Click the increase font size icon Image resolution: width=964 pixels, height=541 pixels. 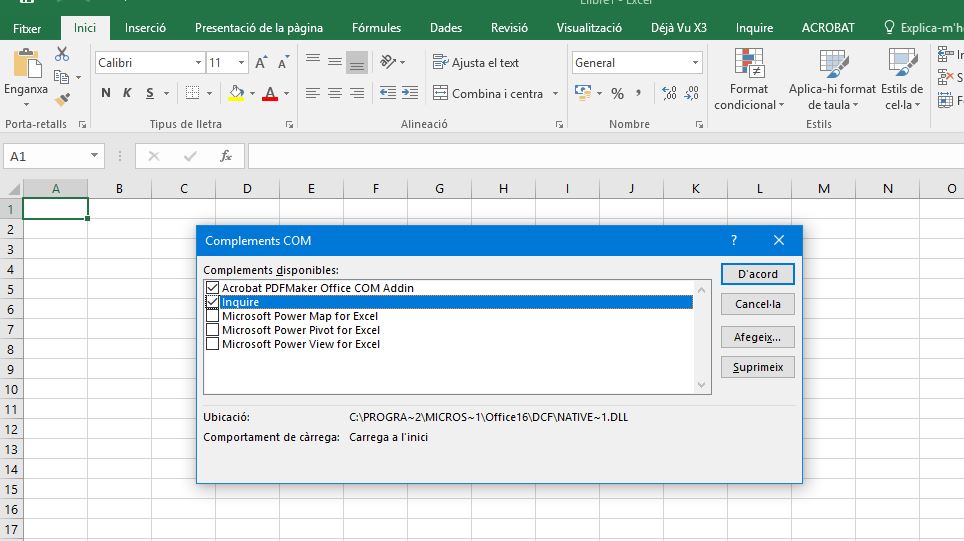[x=261, y=63]
